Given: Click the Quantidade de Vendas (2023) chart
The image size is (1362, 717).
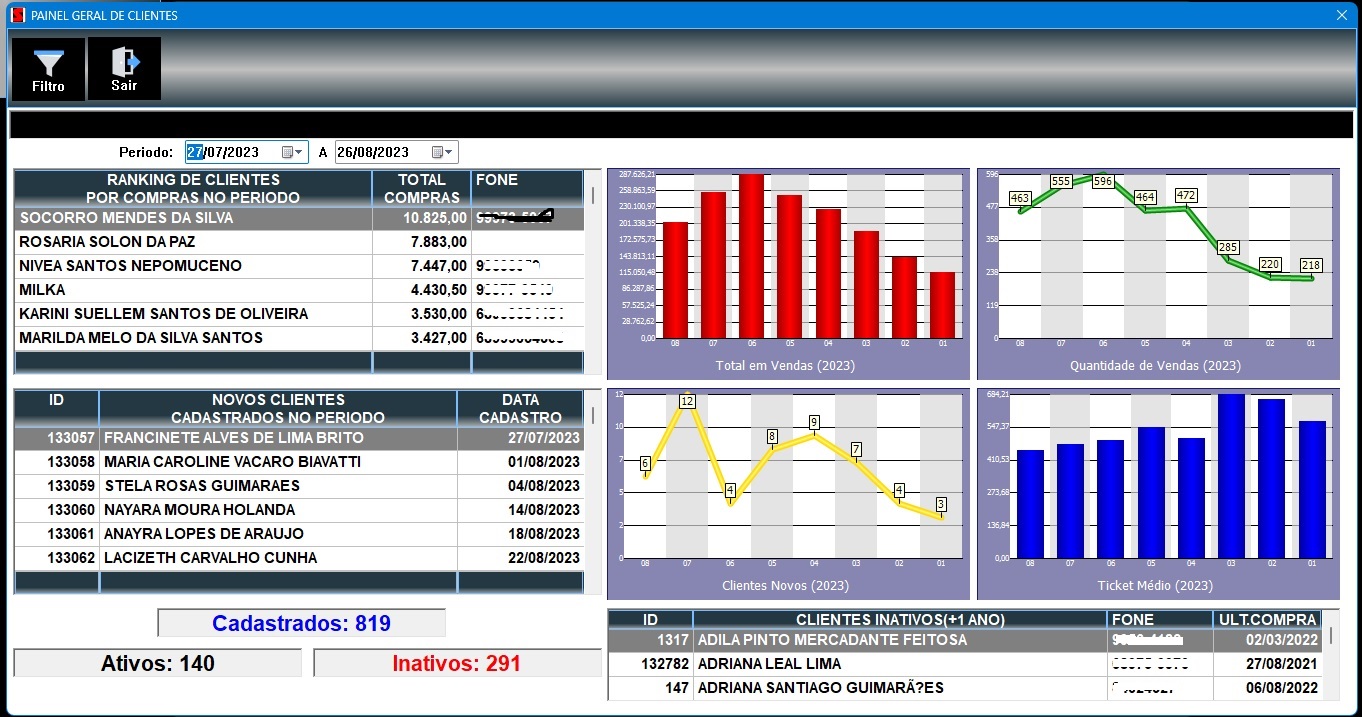Looking at the screenshot, I should coord(1158,273).
